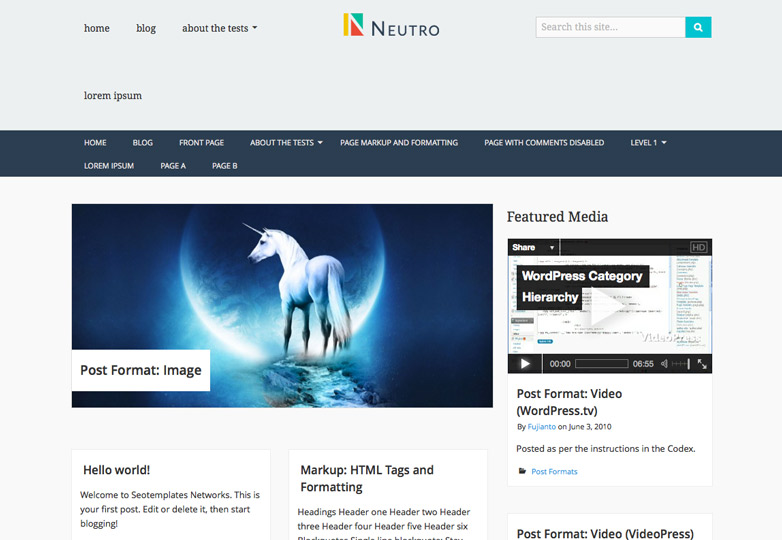The image size is (782, 540).
Task: Click the video current time 00:00
Action: click(x=560, y=364)
